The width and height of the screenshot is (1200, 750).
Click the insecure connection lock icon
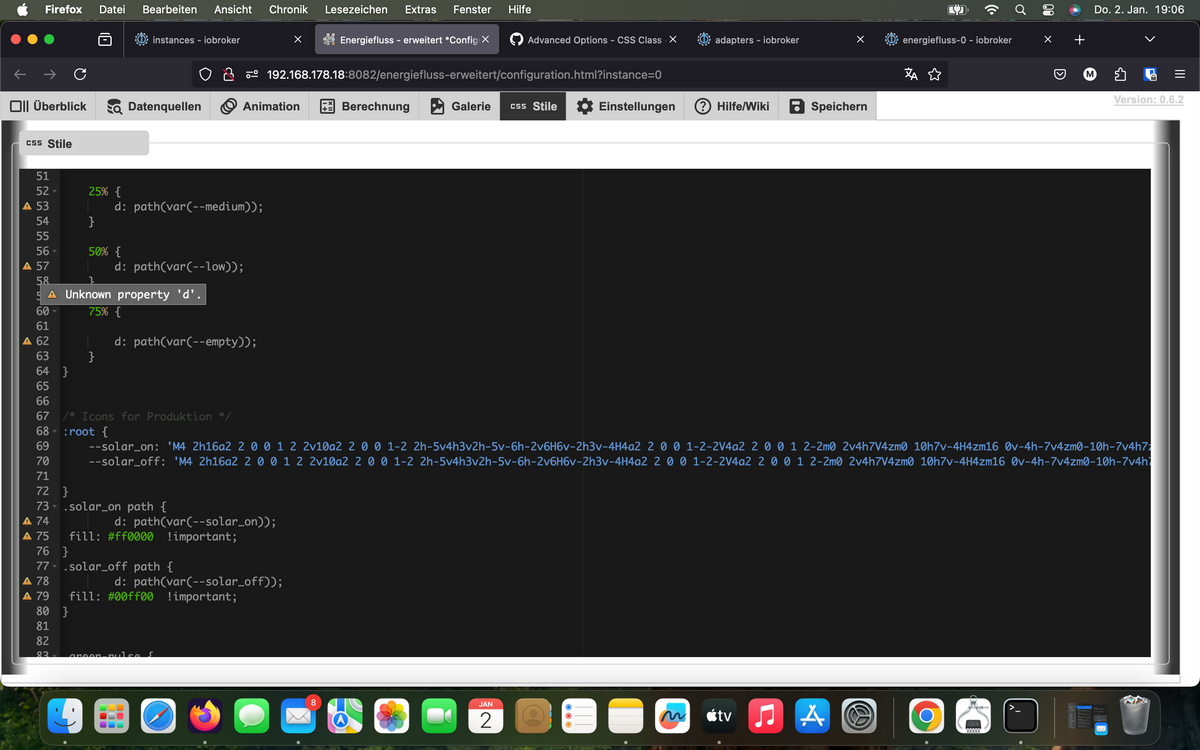229,74
